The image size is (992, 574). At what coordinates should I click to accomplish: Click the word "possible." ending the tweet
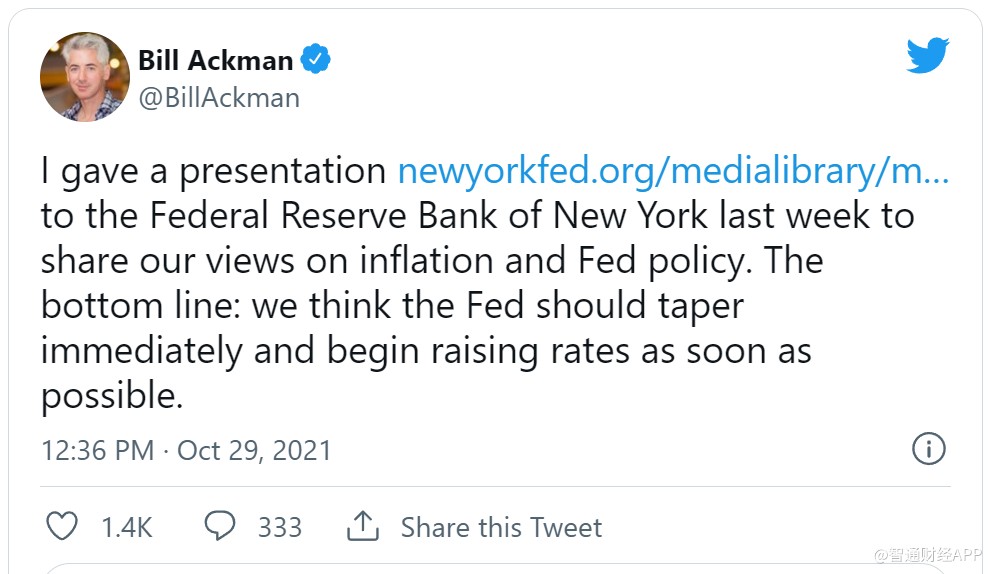pos(112,397)
